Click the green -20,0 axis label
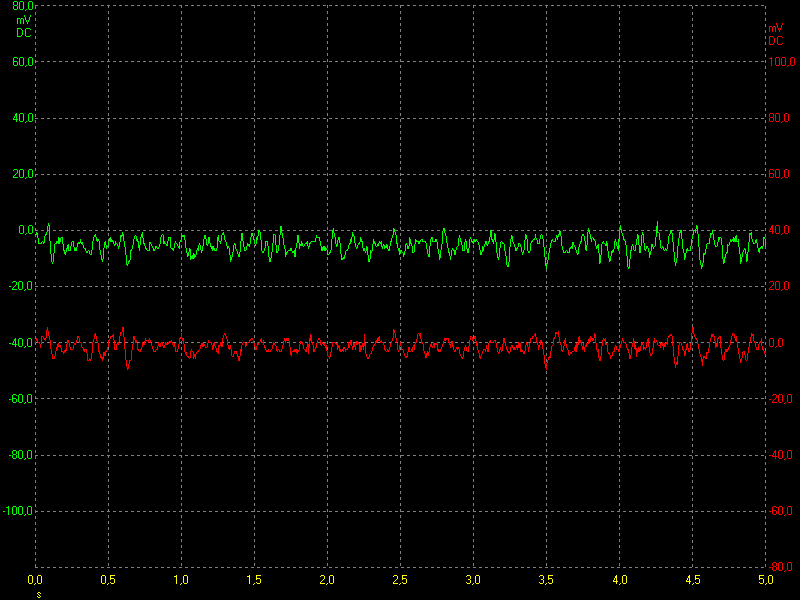The height and width of the screenshot is (600, 800). point(21,286)
